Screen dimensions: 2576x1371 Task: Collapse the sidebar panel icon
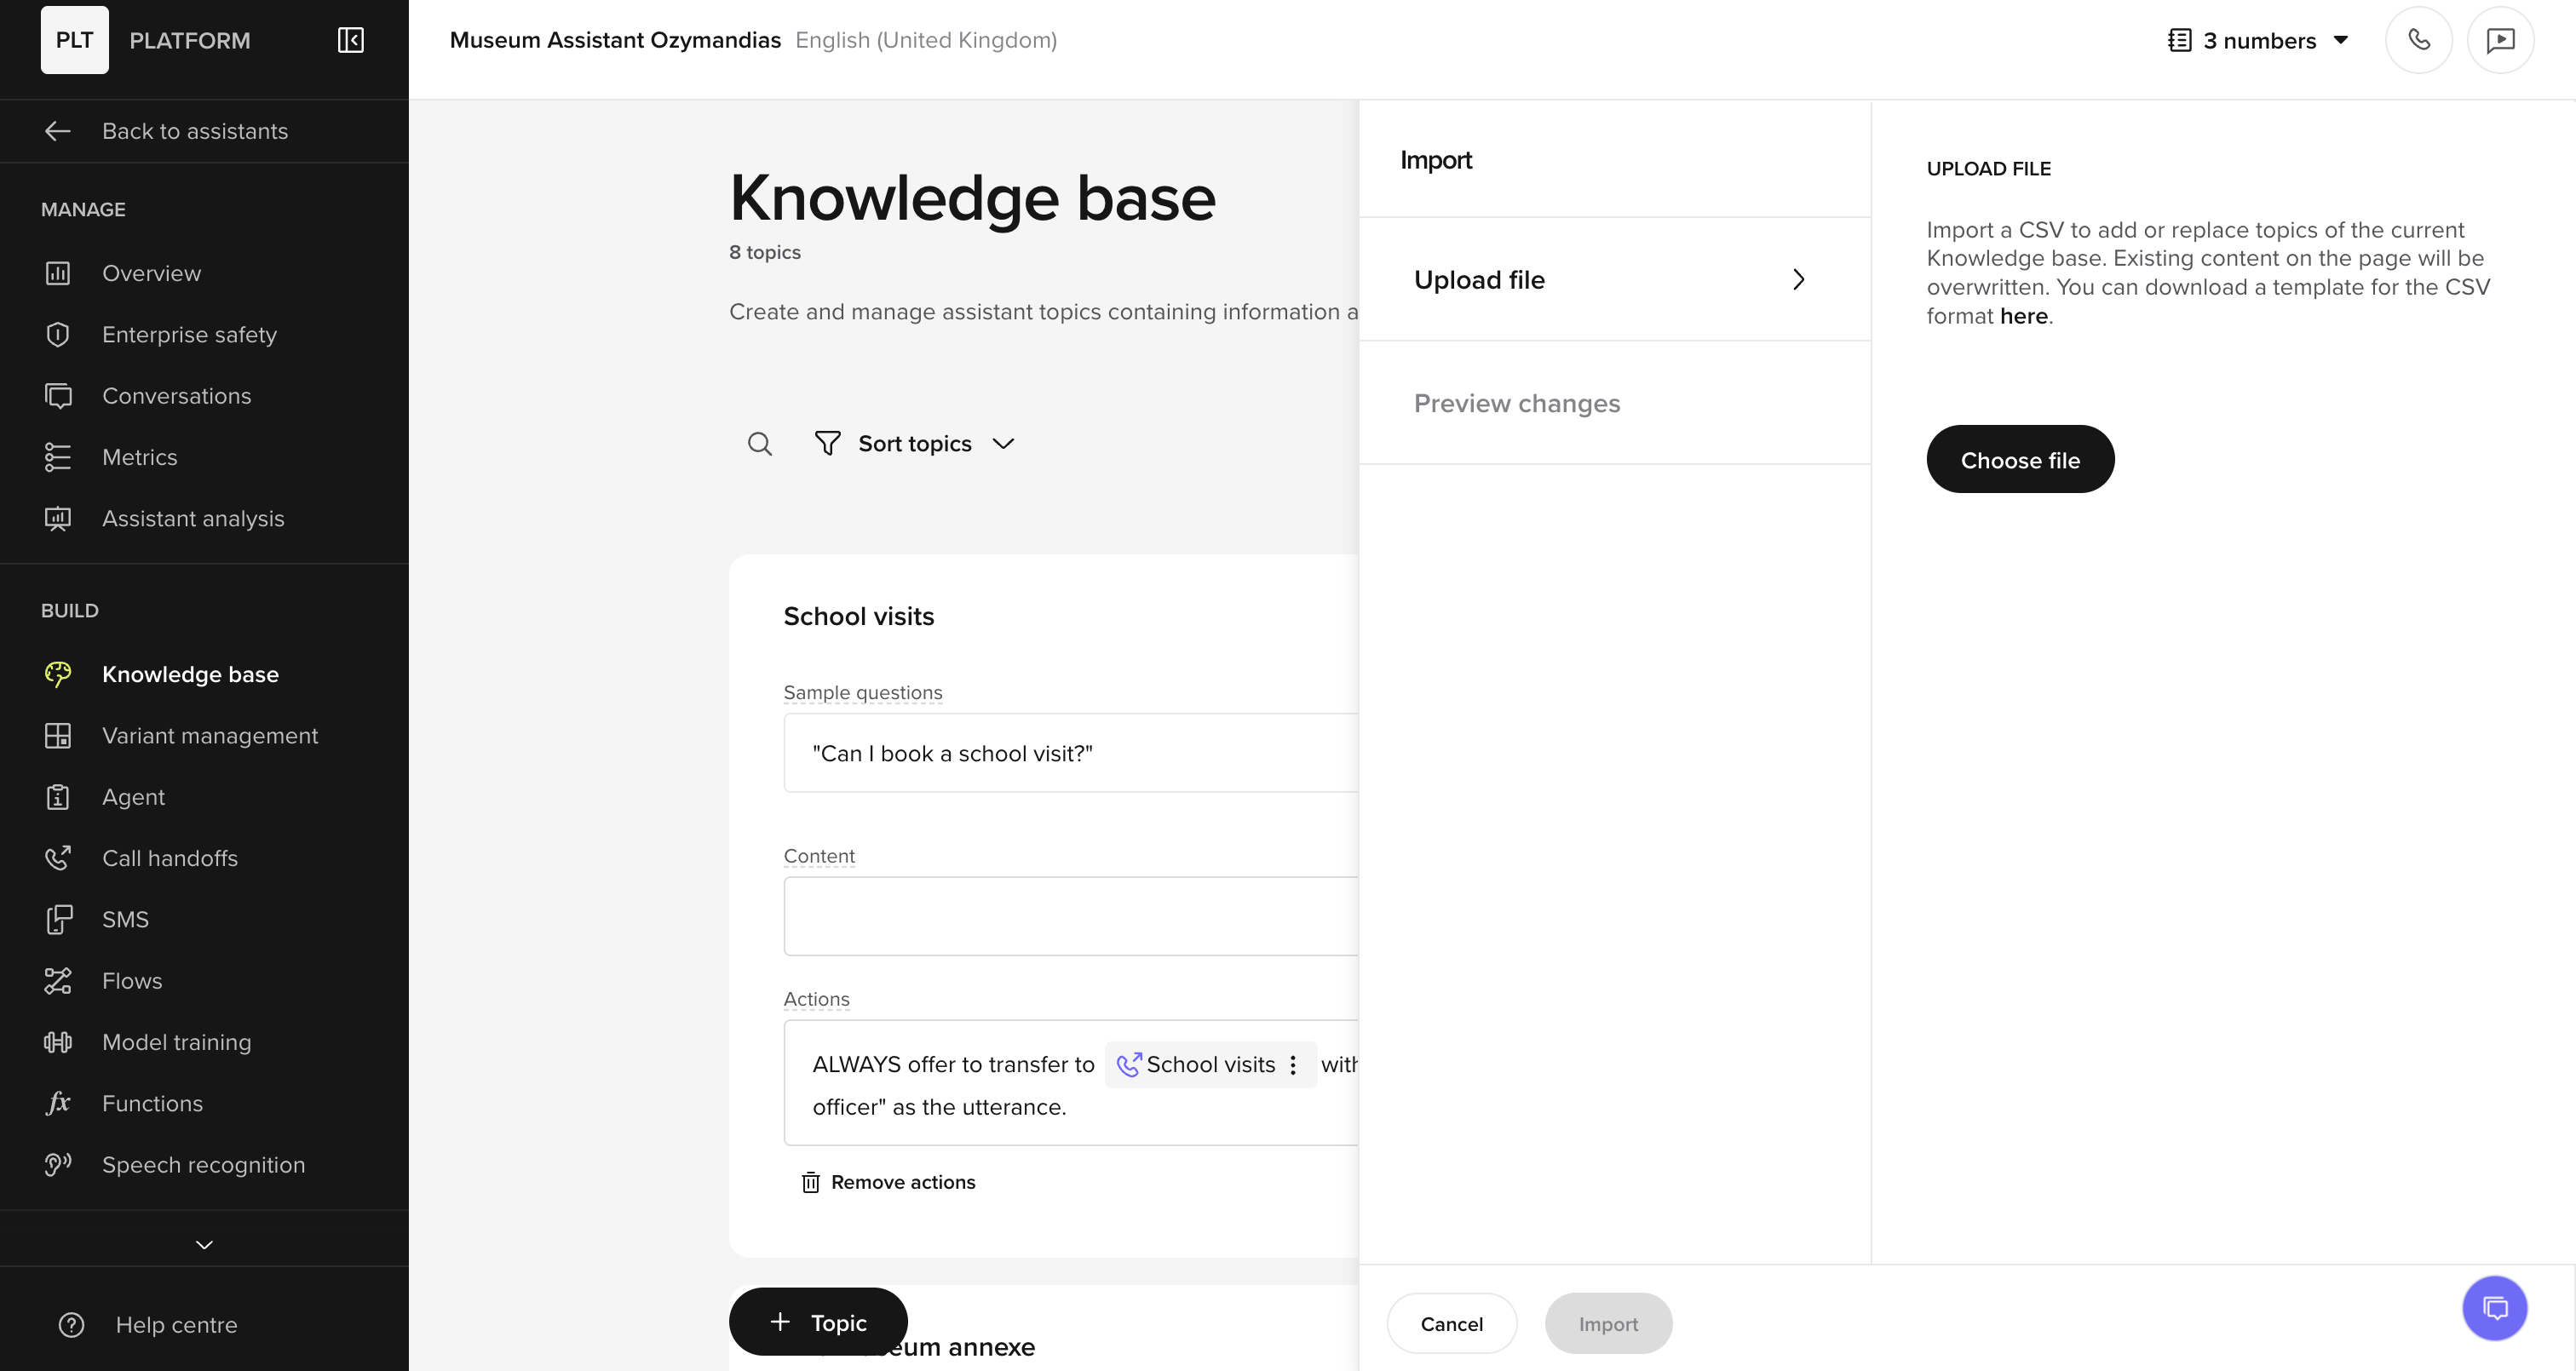coord(350,40)
